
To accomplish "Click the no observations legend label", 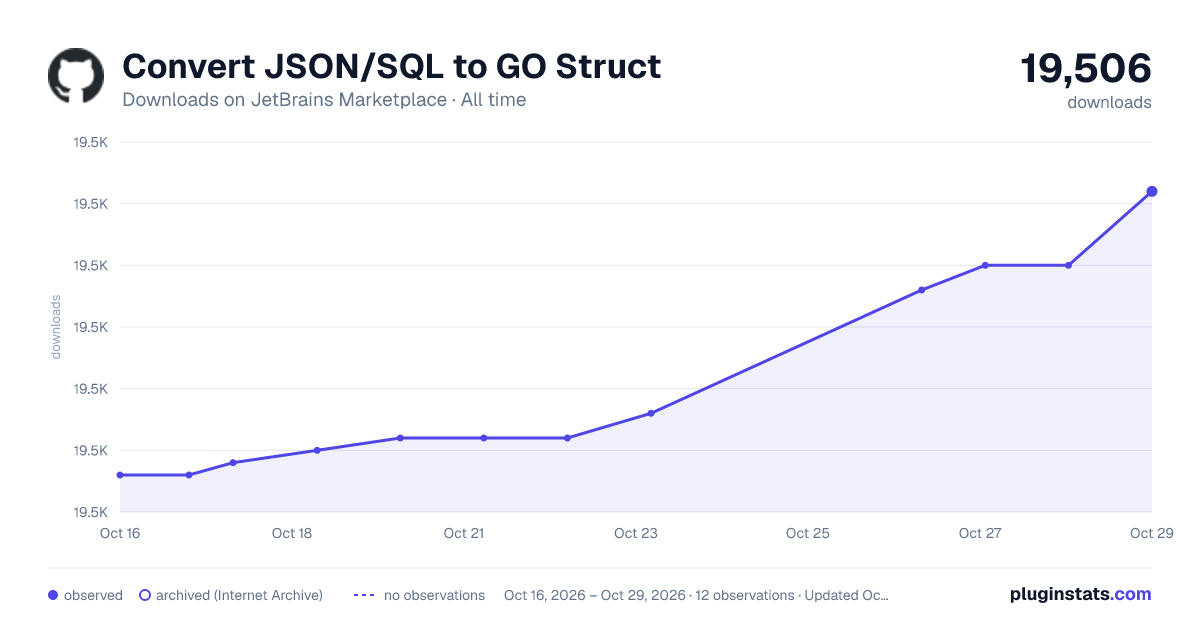I will point(434,595).
